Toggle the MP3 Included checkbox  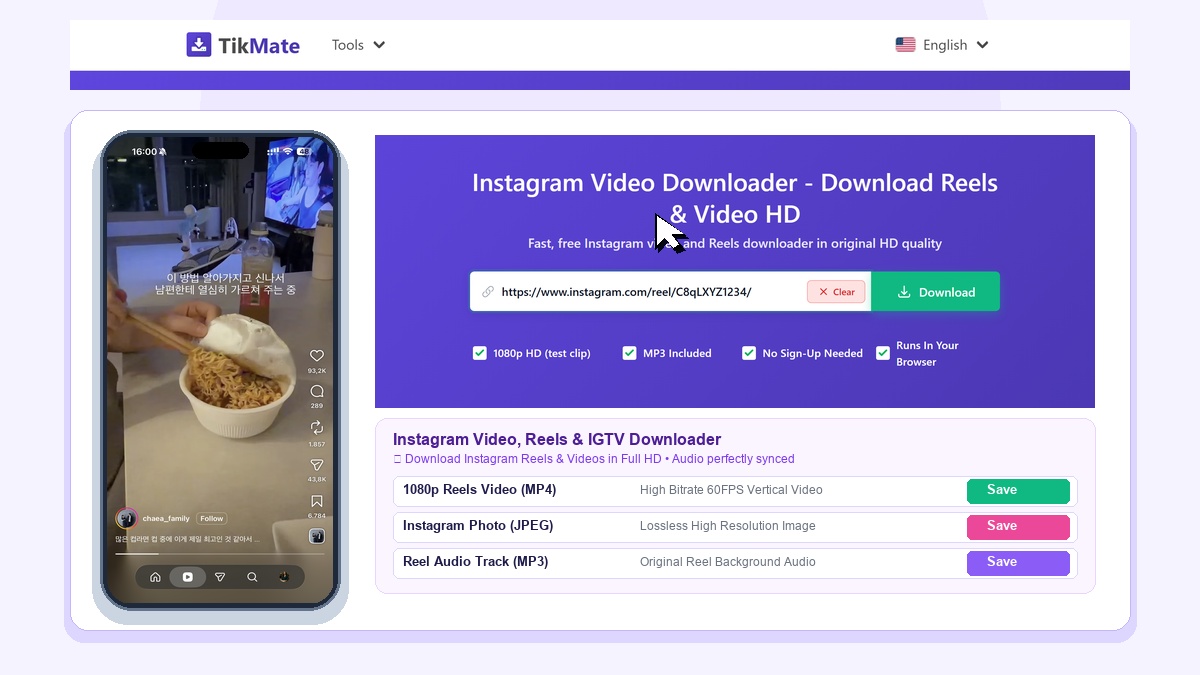(x=629, y=353)
